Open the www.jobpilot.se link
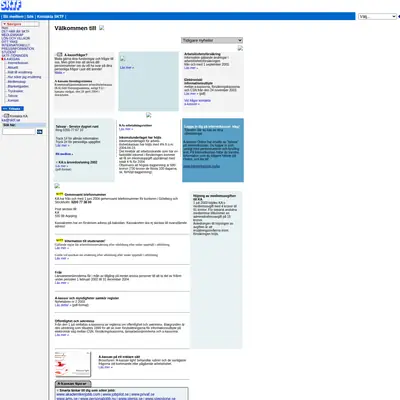This screenshot has height=400, width=400. pos(115,394)
